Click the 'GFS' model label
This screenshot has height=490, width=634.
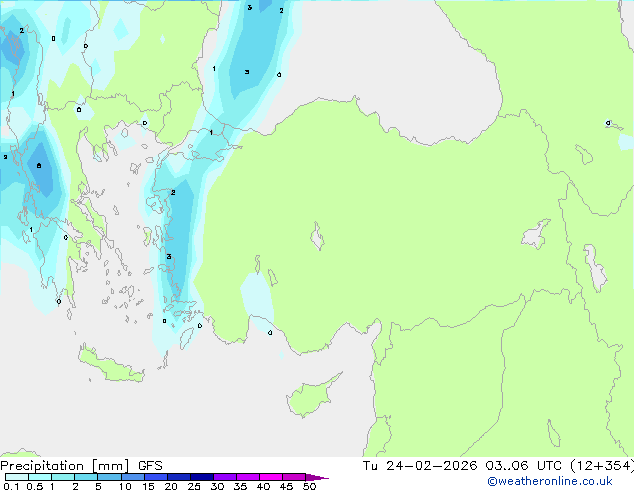point(150,466)
